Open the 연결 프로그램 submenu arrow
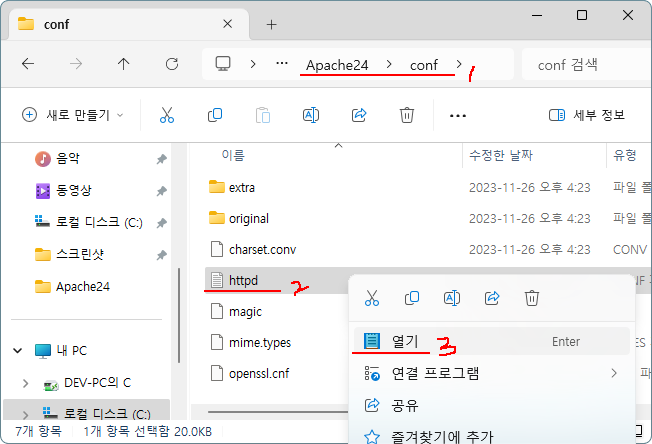This screenshot has height=444, width=652. [x=614, y=373]
